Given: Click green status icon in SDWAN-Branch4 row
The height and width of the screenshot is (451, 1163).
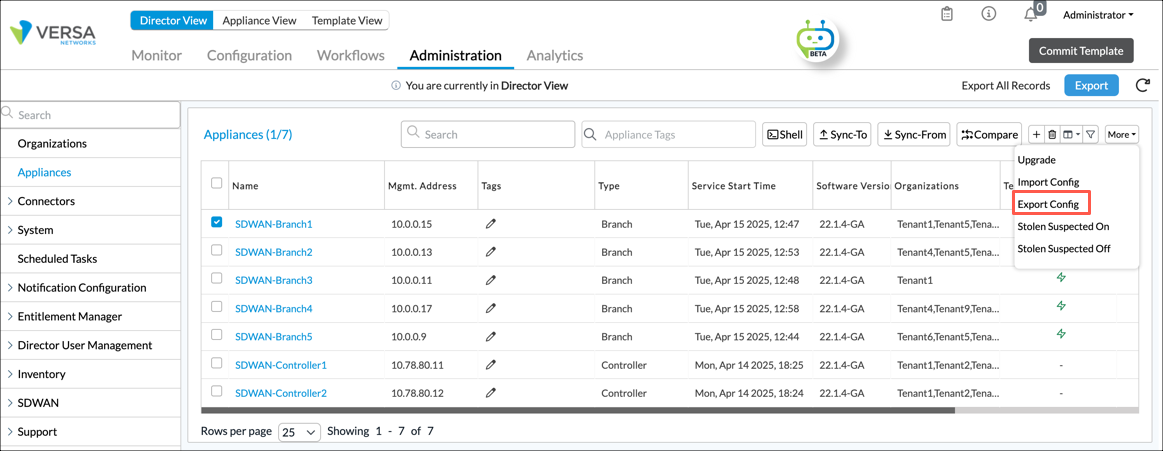Looking at the screenshot, I should [x=1061, y=306].
